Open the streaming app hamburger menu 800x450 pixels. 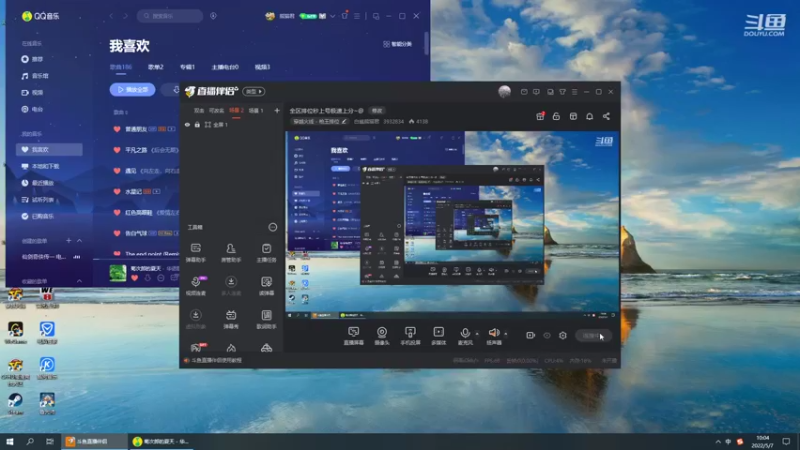574,92
